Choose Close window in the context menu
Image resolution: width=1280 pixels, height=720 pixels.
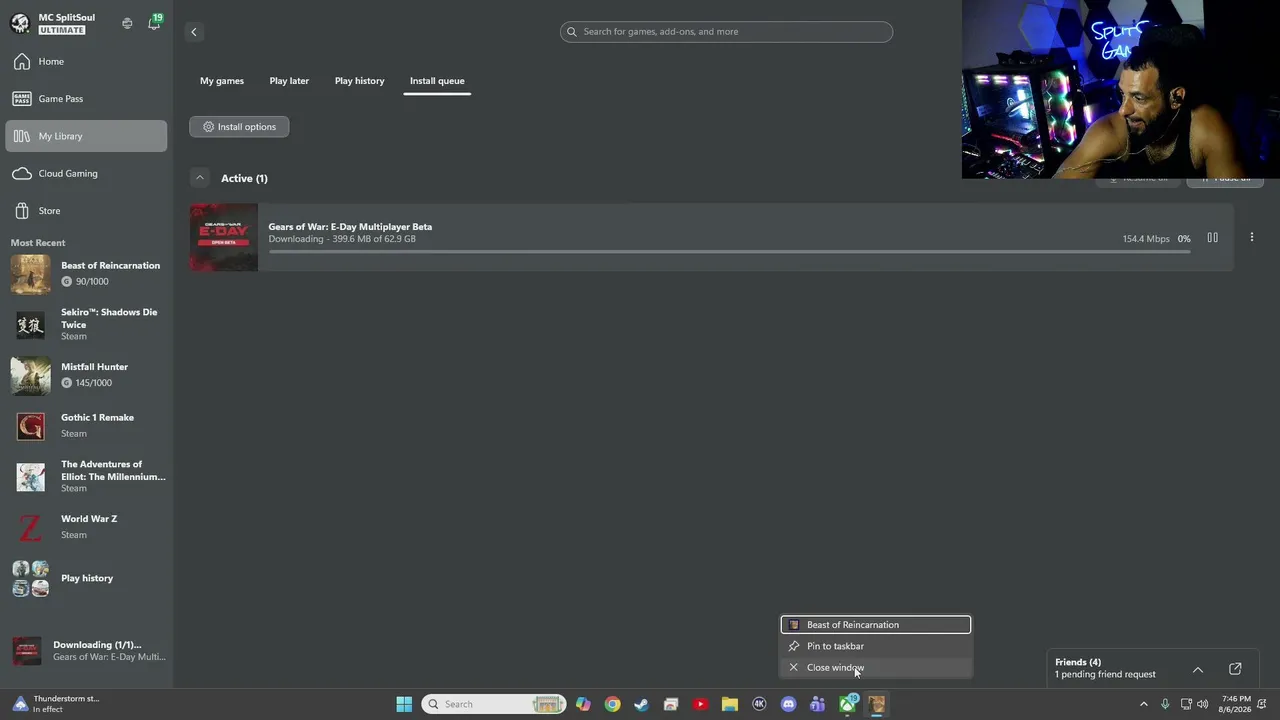click(x=876, y=668)
